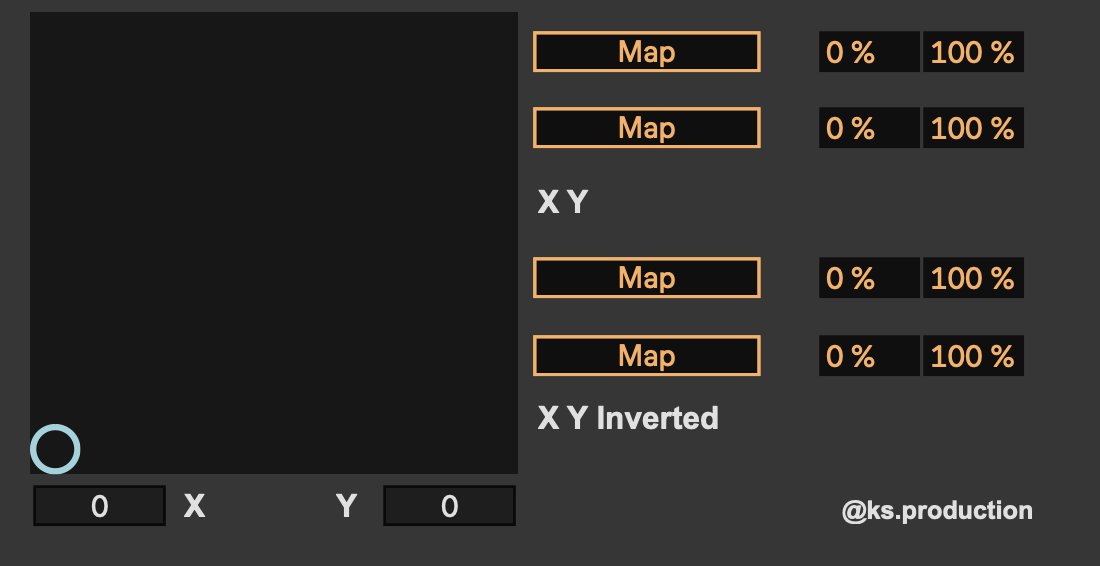
Task: Click the second Map button above X Y label
Action: coord(646,128)
